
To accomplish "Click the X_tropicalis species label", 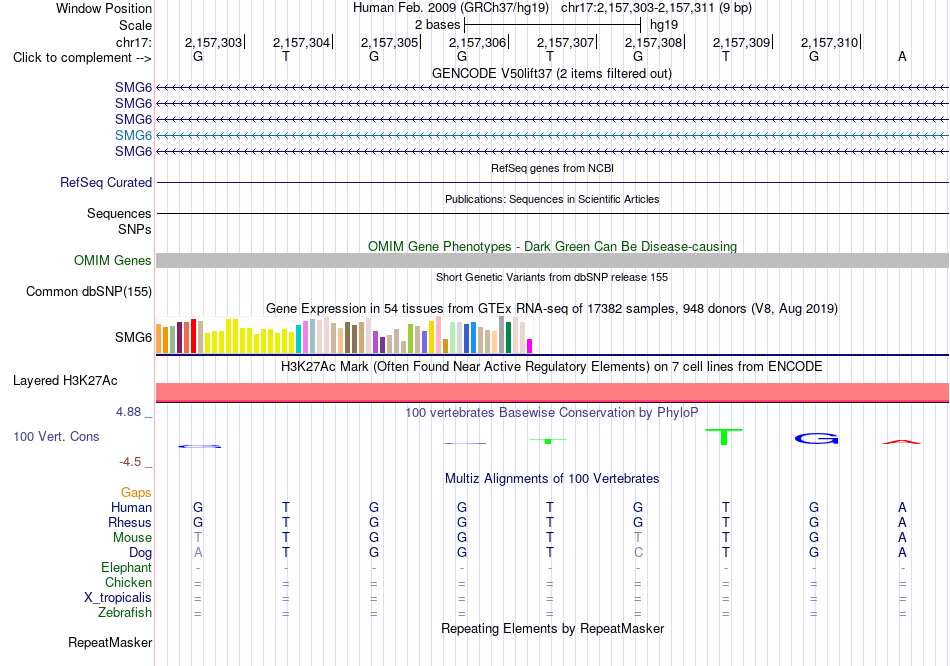I will (x=118, y=598).
